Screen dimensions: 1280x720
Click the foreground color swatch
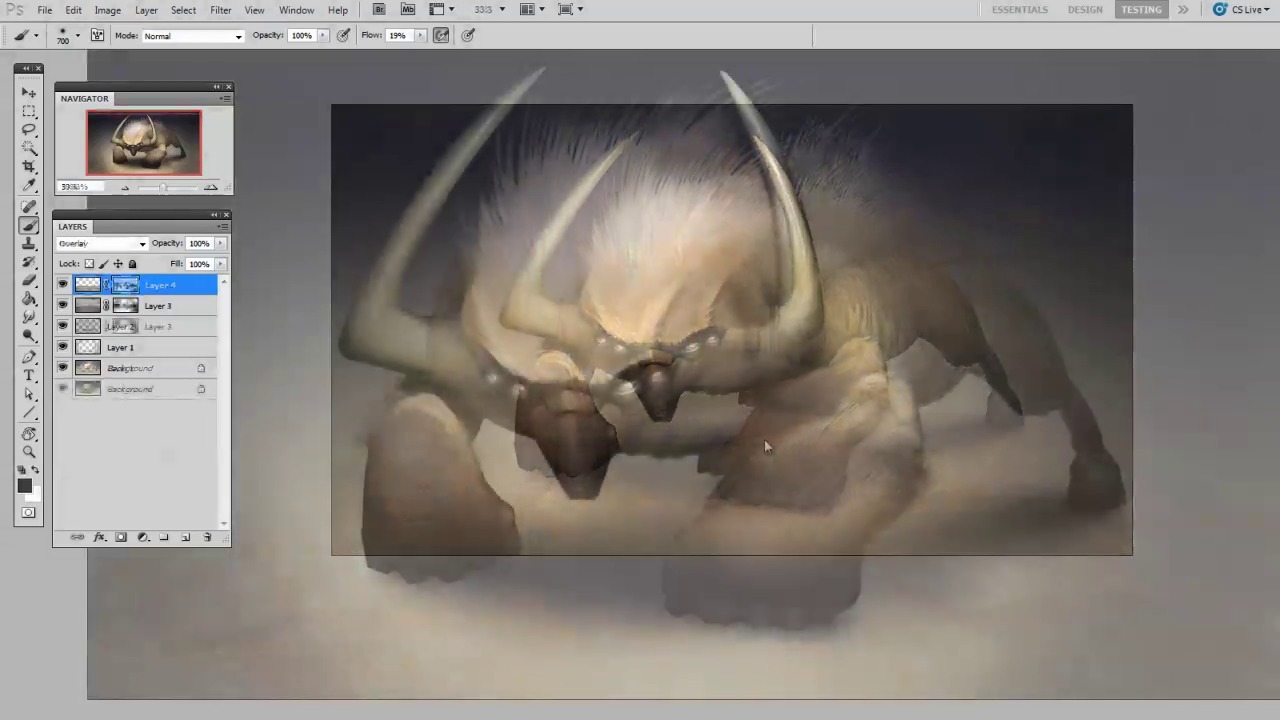(x=24, y=486)
